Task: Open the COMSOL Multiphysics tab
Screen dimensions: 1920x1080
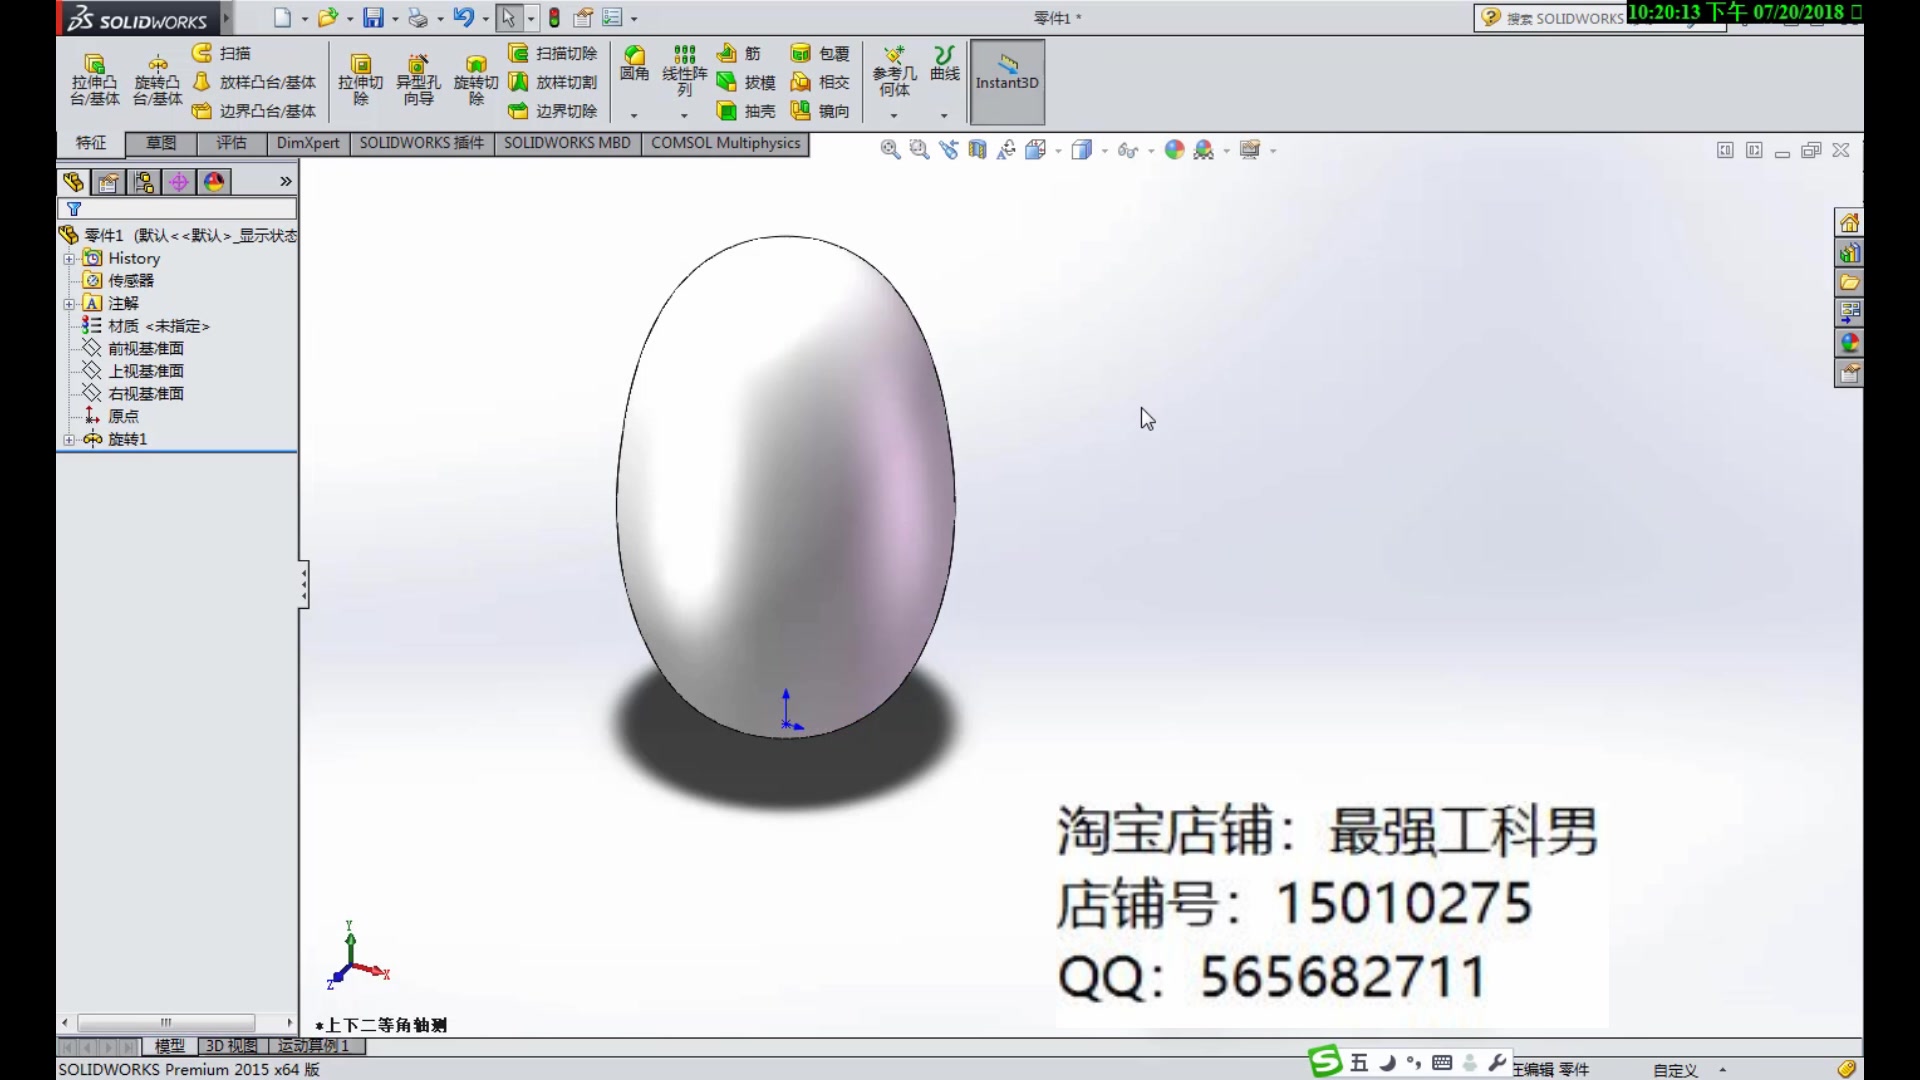Action: 725,143
